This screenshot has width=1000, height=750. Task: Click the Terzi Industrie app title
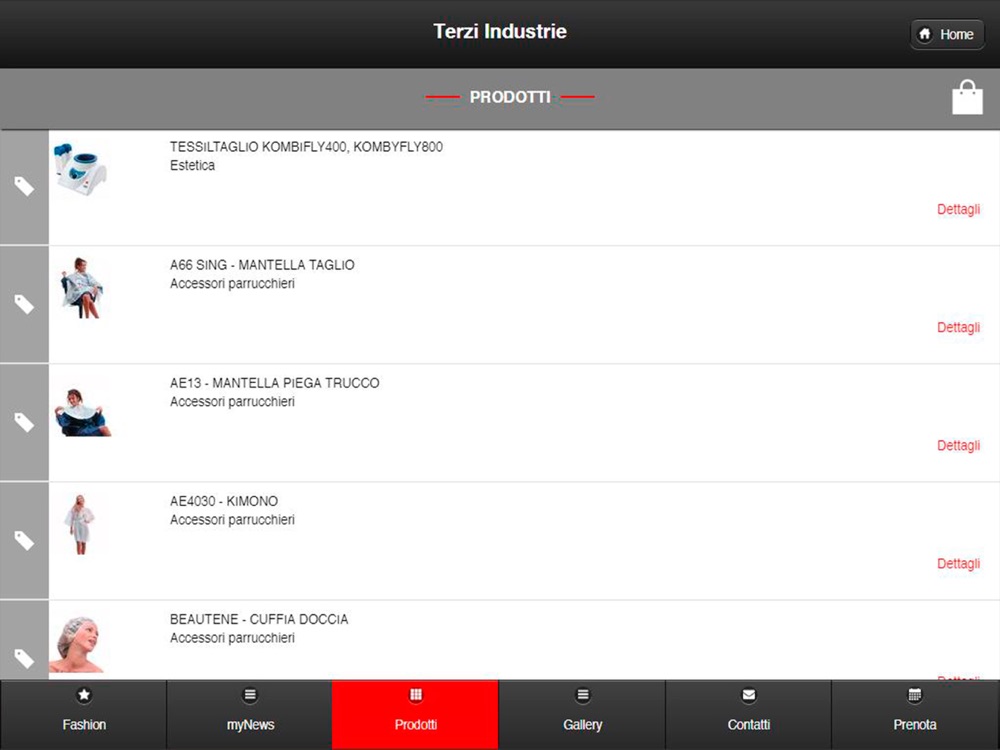500,31
